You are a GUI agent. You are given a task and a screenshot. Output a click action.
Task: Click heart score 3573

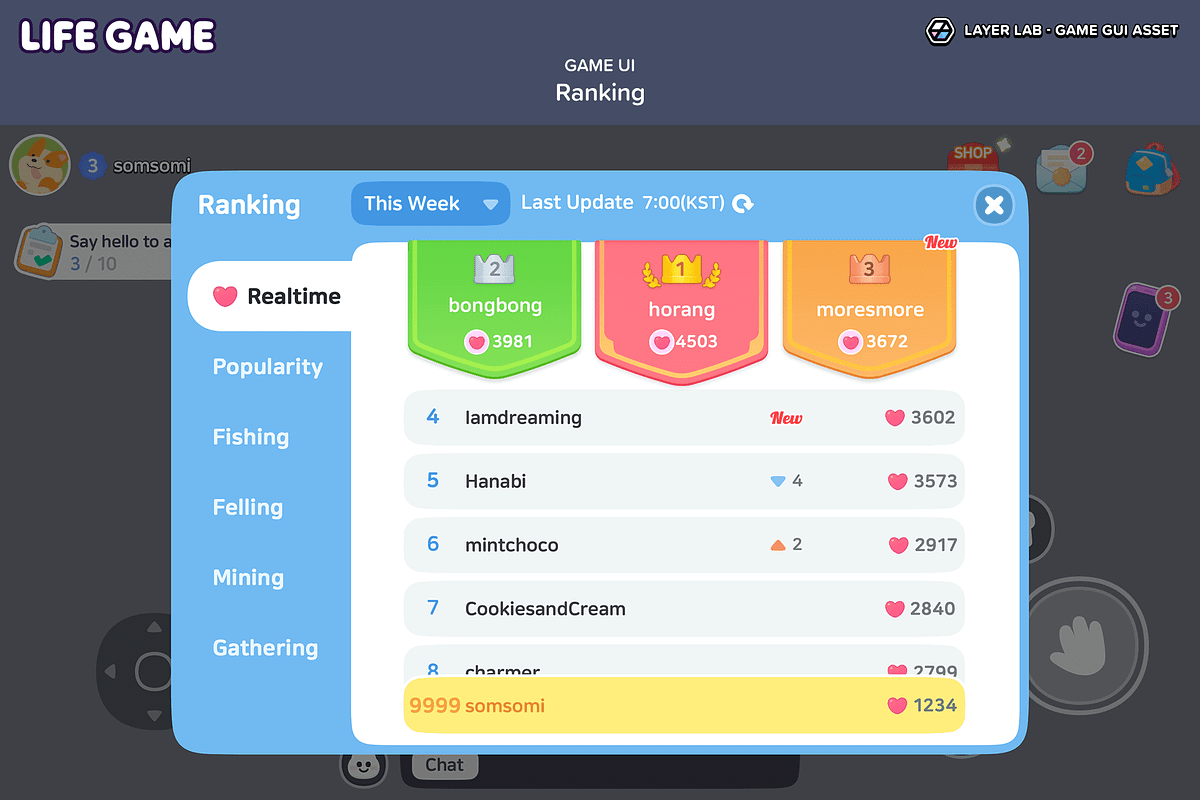[x=923, y=481]
